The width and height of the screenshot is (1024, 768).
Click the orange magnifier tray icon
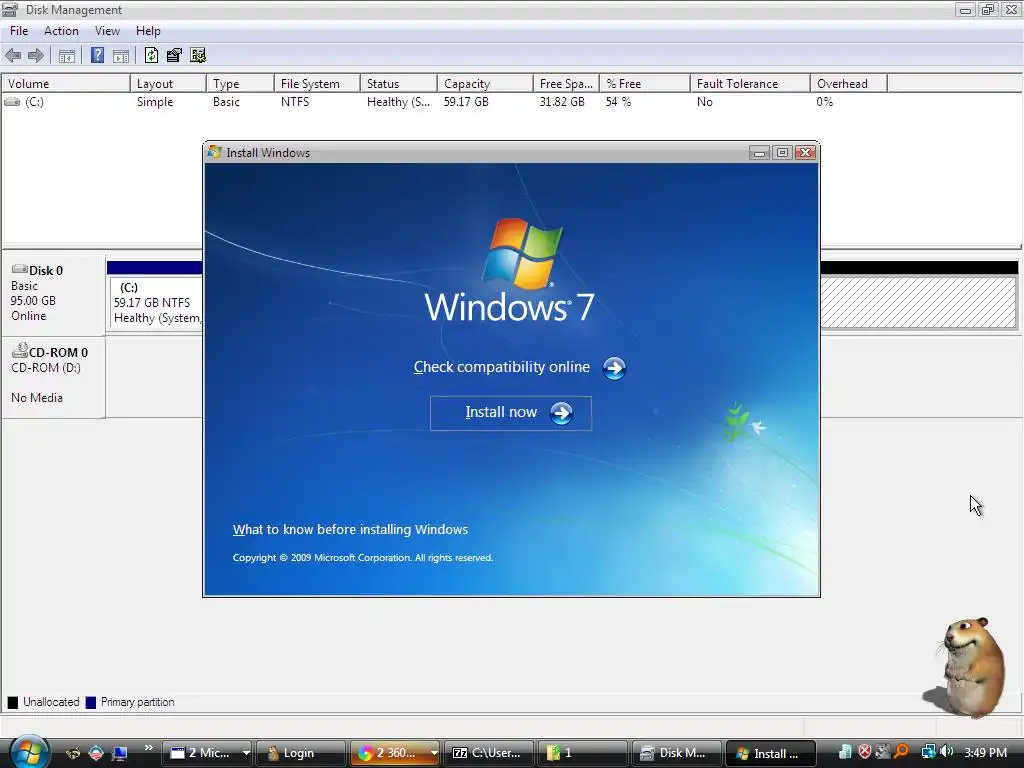(902, 752)
